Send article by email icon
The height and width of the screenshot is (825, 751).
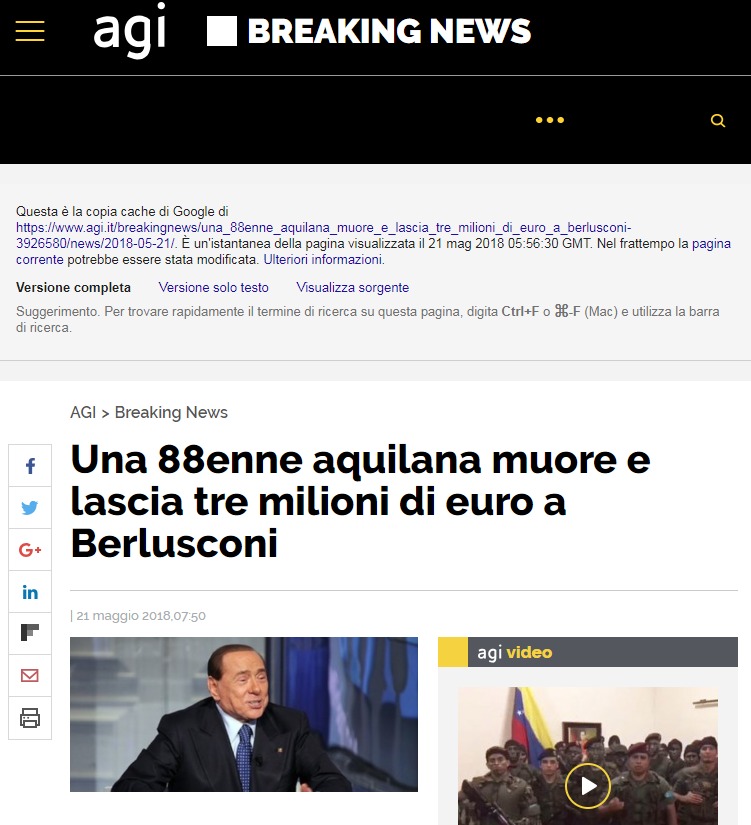pyautogui.click(x=30, y=676)
